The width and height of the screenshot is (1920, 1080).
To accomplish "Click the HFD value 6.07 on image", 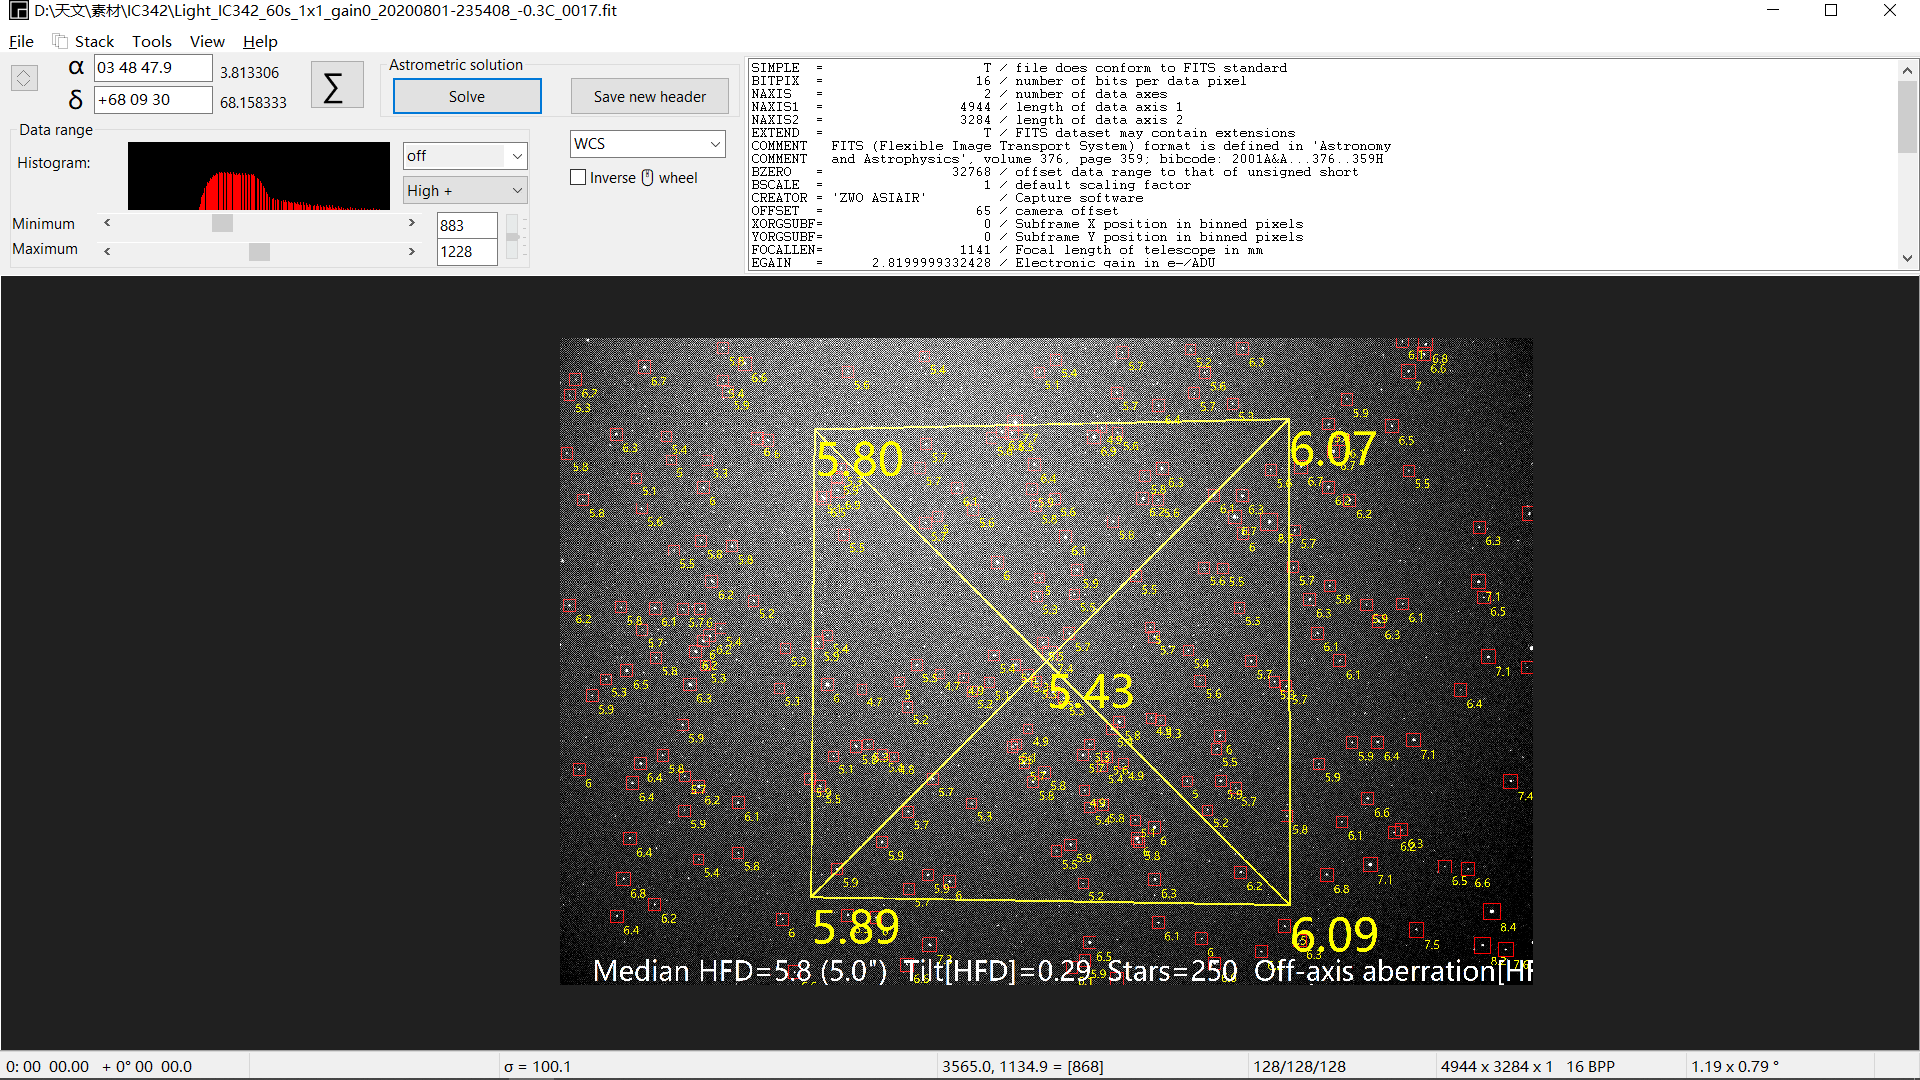I will (x=1334, y=449).
